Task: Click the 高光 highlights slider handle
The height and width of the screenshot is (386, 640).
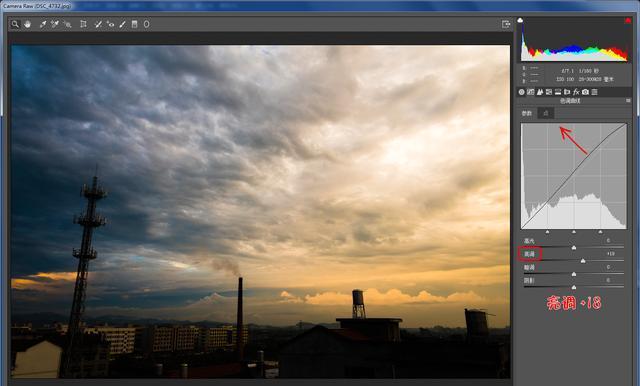Action: 574,248
